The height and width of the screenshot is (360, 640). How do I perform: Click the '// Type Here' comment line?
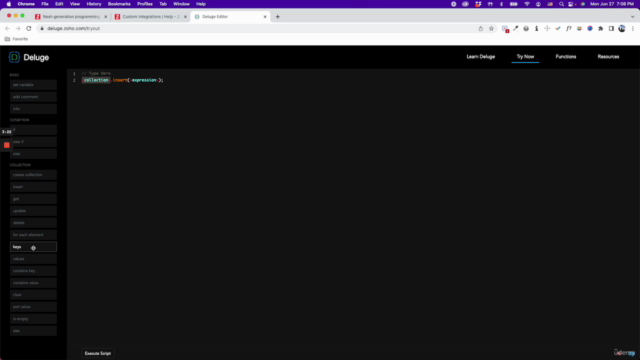96,73
